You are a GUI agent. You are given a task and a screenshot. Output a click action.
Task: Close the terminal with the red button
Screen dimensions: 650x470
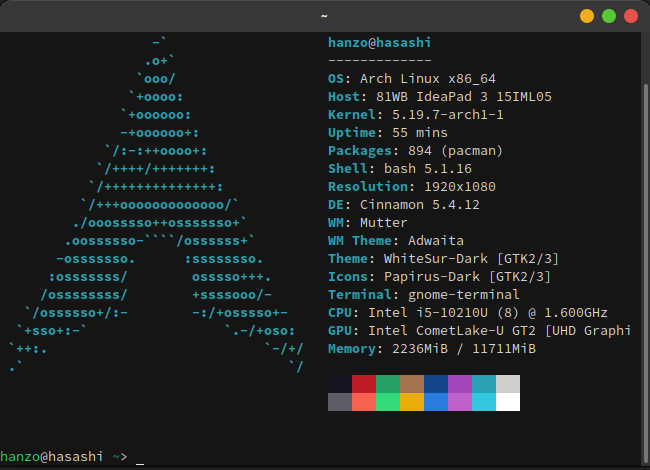pos(631,16)
